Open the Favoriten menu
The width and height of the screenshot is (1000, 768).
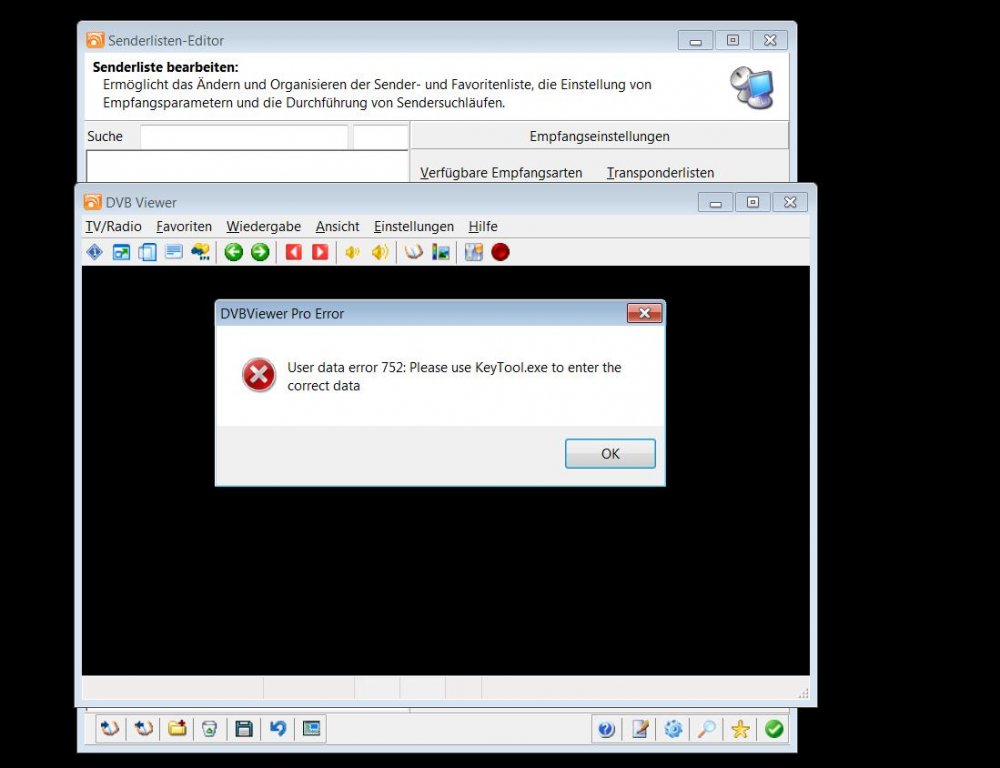click(184, 226)
